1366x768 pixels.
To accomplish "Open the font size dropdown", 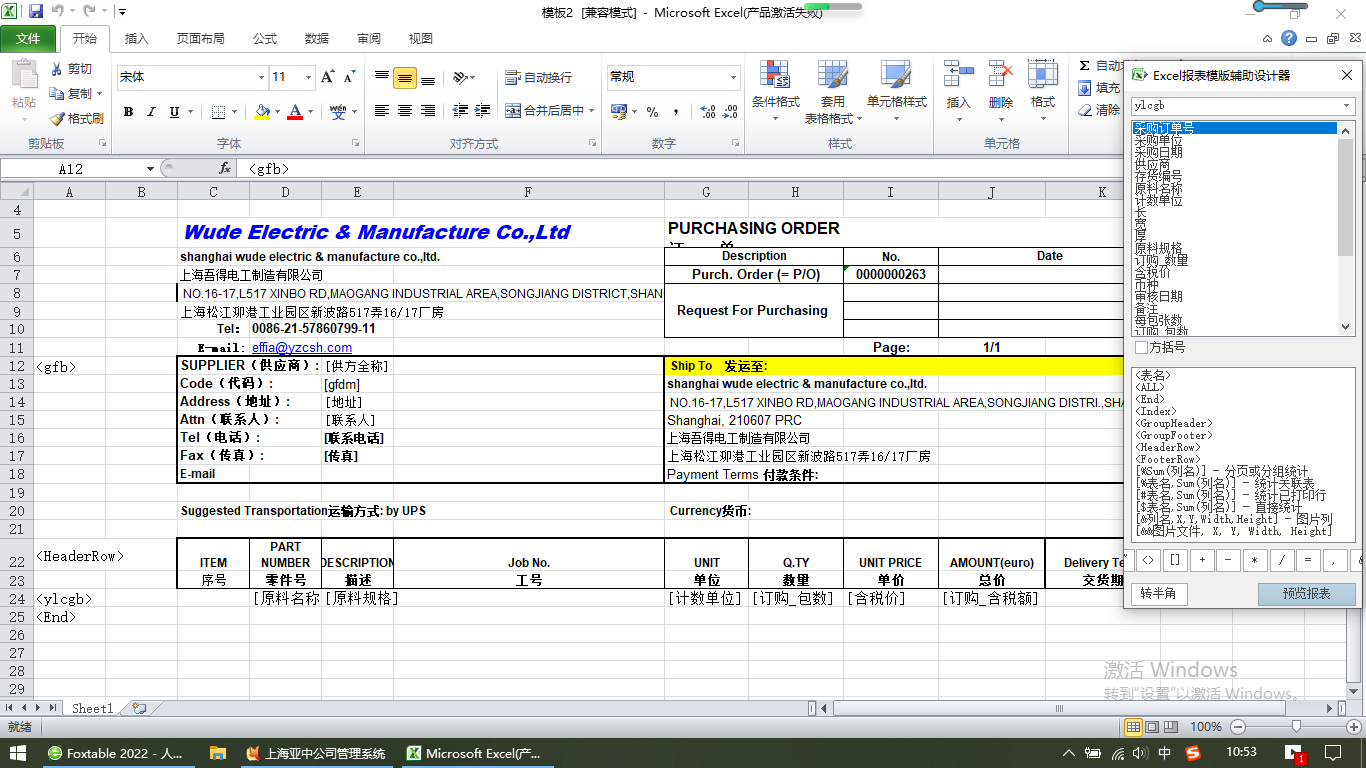I will [x=309, y=77].
